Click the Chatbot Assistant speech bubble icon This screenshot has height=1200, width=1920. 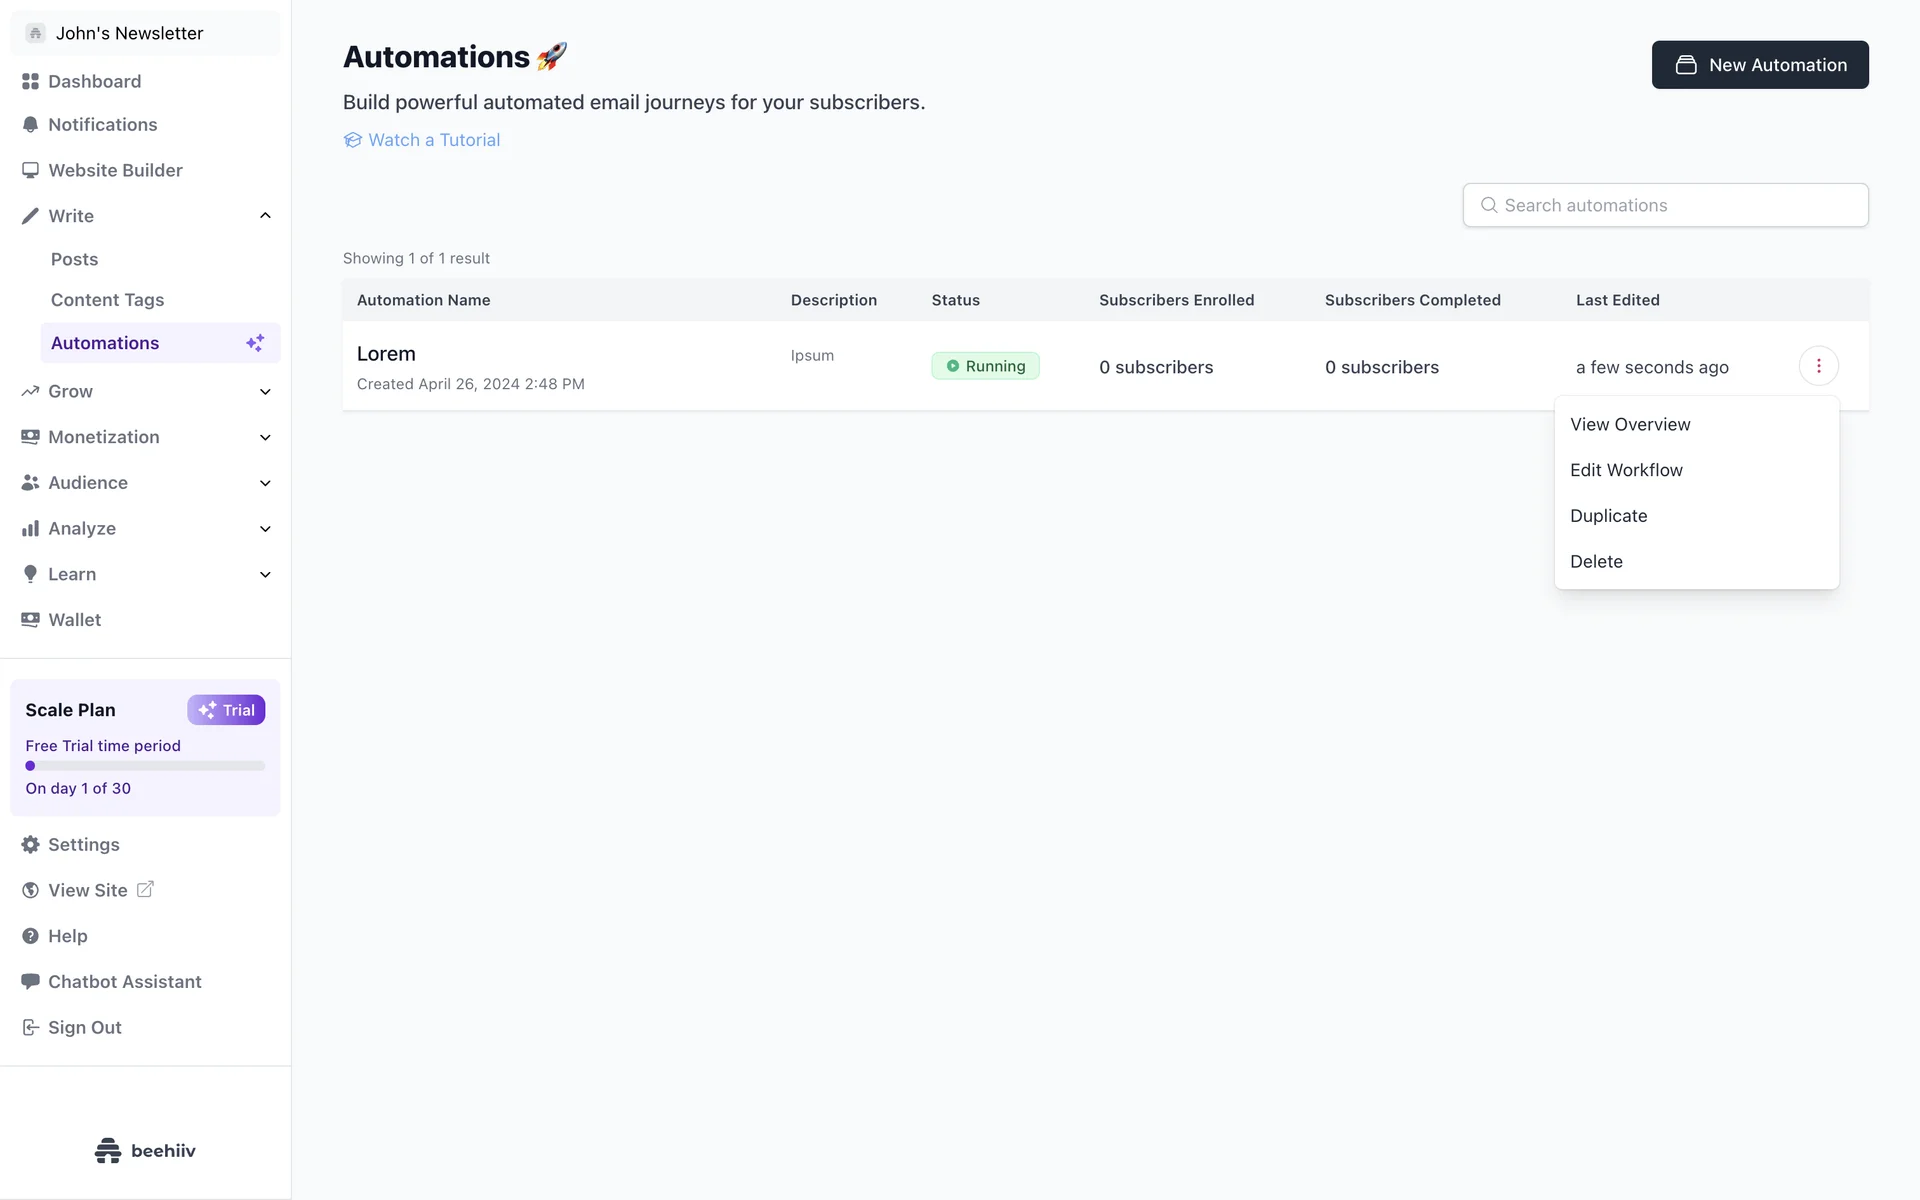coord(30,982)
